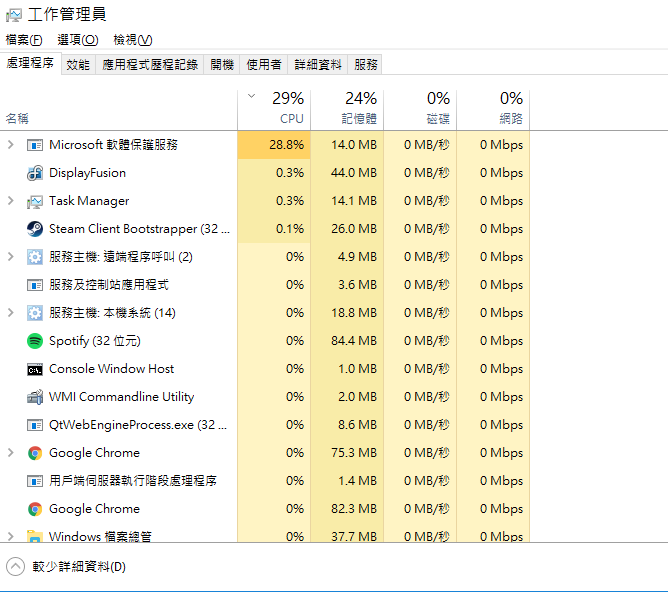
Task: Open the 檔案(F) menu
Action: coord(24,40)
